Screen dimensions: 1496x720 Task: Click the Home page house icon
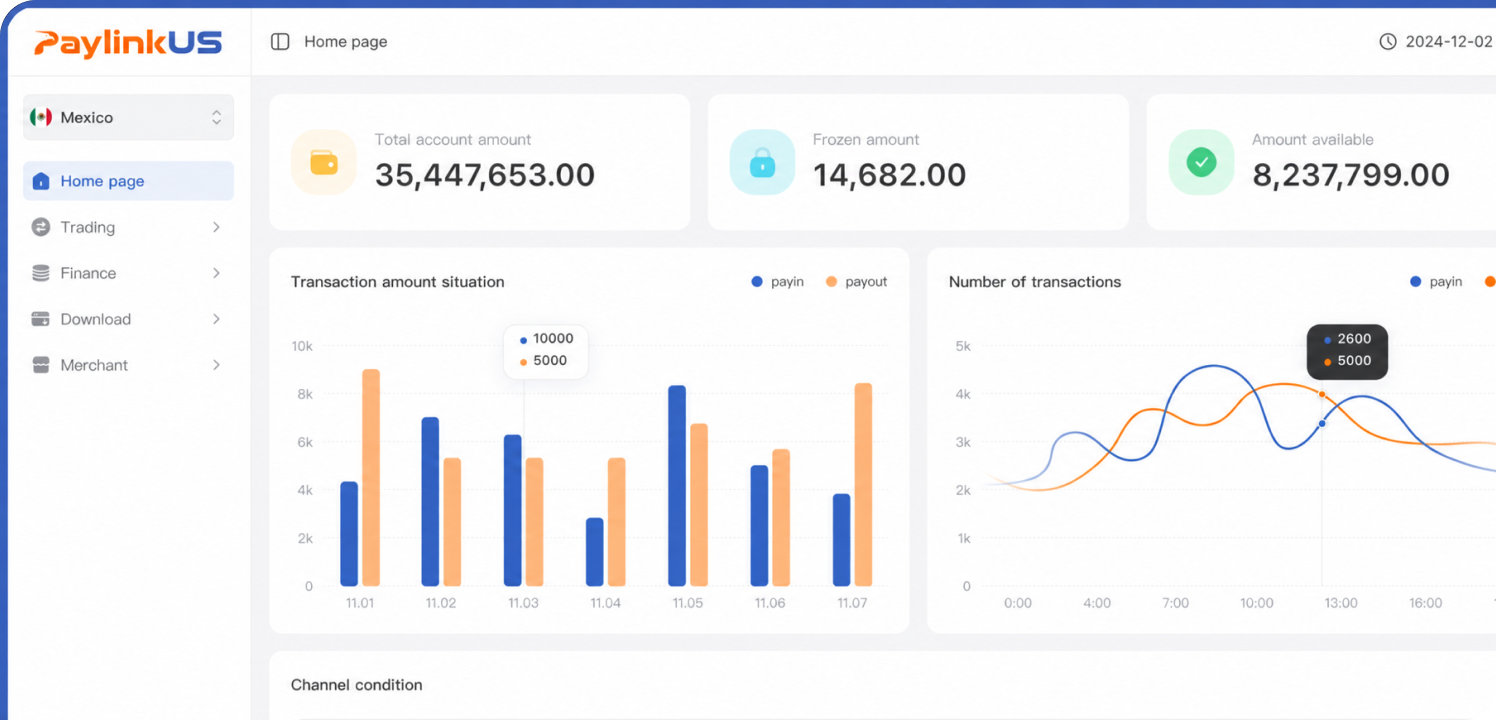41,181
